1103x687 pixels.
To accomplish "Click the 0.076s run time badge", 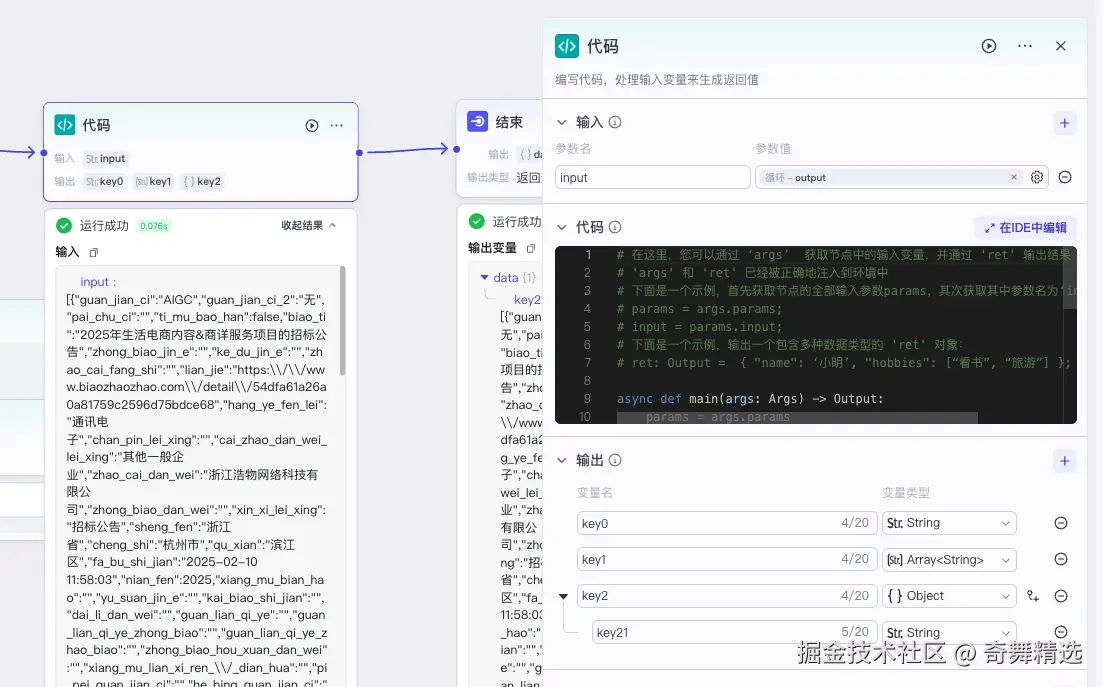I will 153,226.
